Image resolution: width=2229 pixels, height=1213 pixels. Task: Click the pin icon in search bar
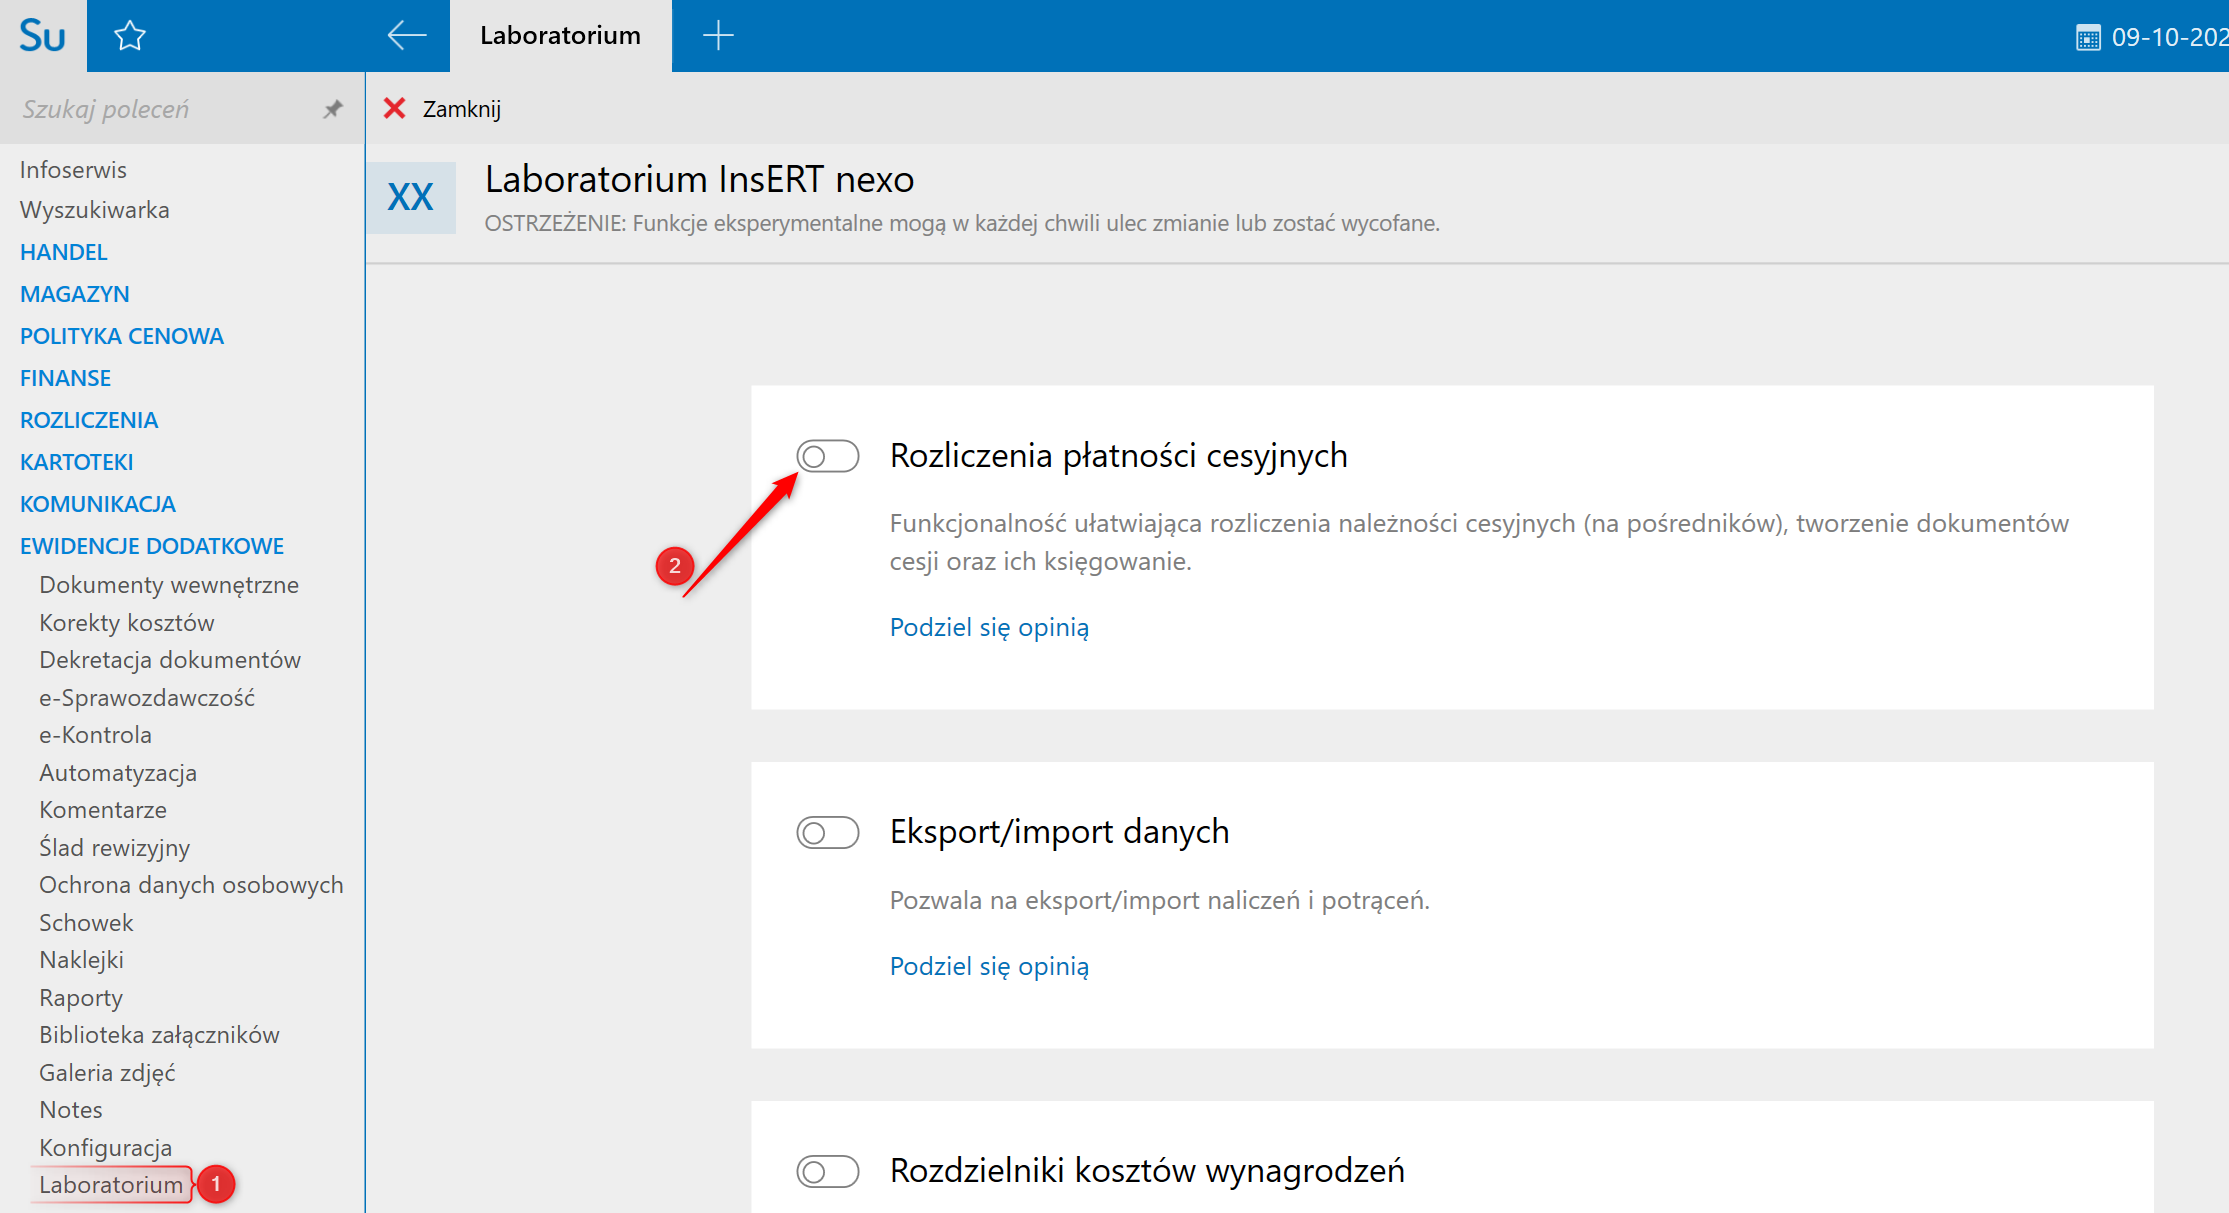click(333, 109)
